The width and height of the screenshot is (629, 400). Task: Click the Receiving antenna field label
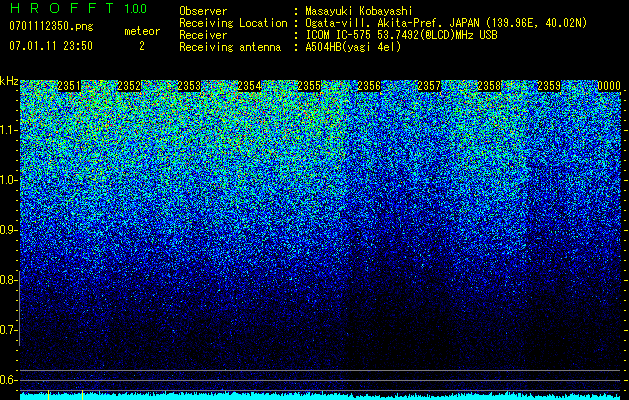point(230,47)
